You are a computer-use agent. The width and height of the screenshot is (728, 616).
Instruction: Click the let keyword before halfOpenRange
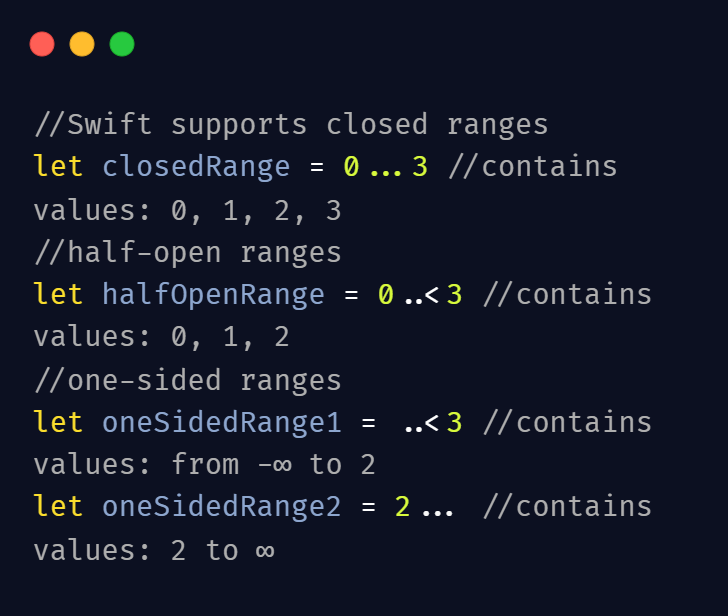[x=58, y=294]
